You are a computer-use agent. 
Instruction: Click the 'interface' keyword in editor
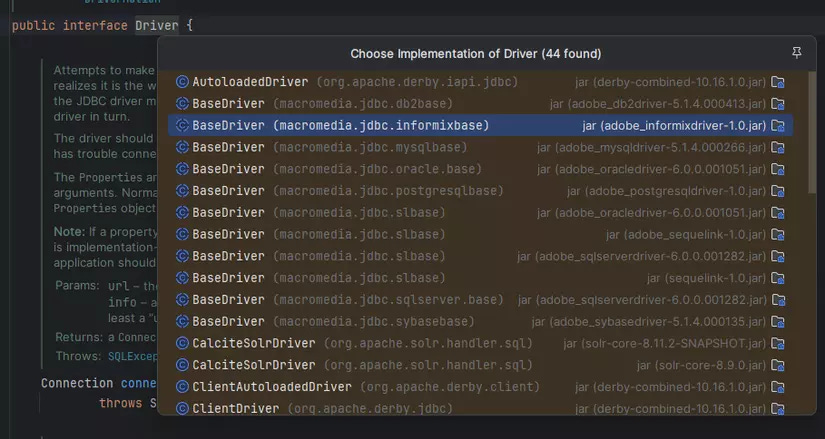(x=95, y=25)
